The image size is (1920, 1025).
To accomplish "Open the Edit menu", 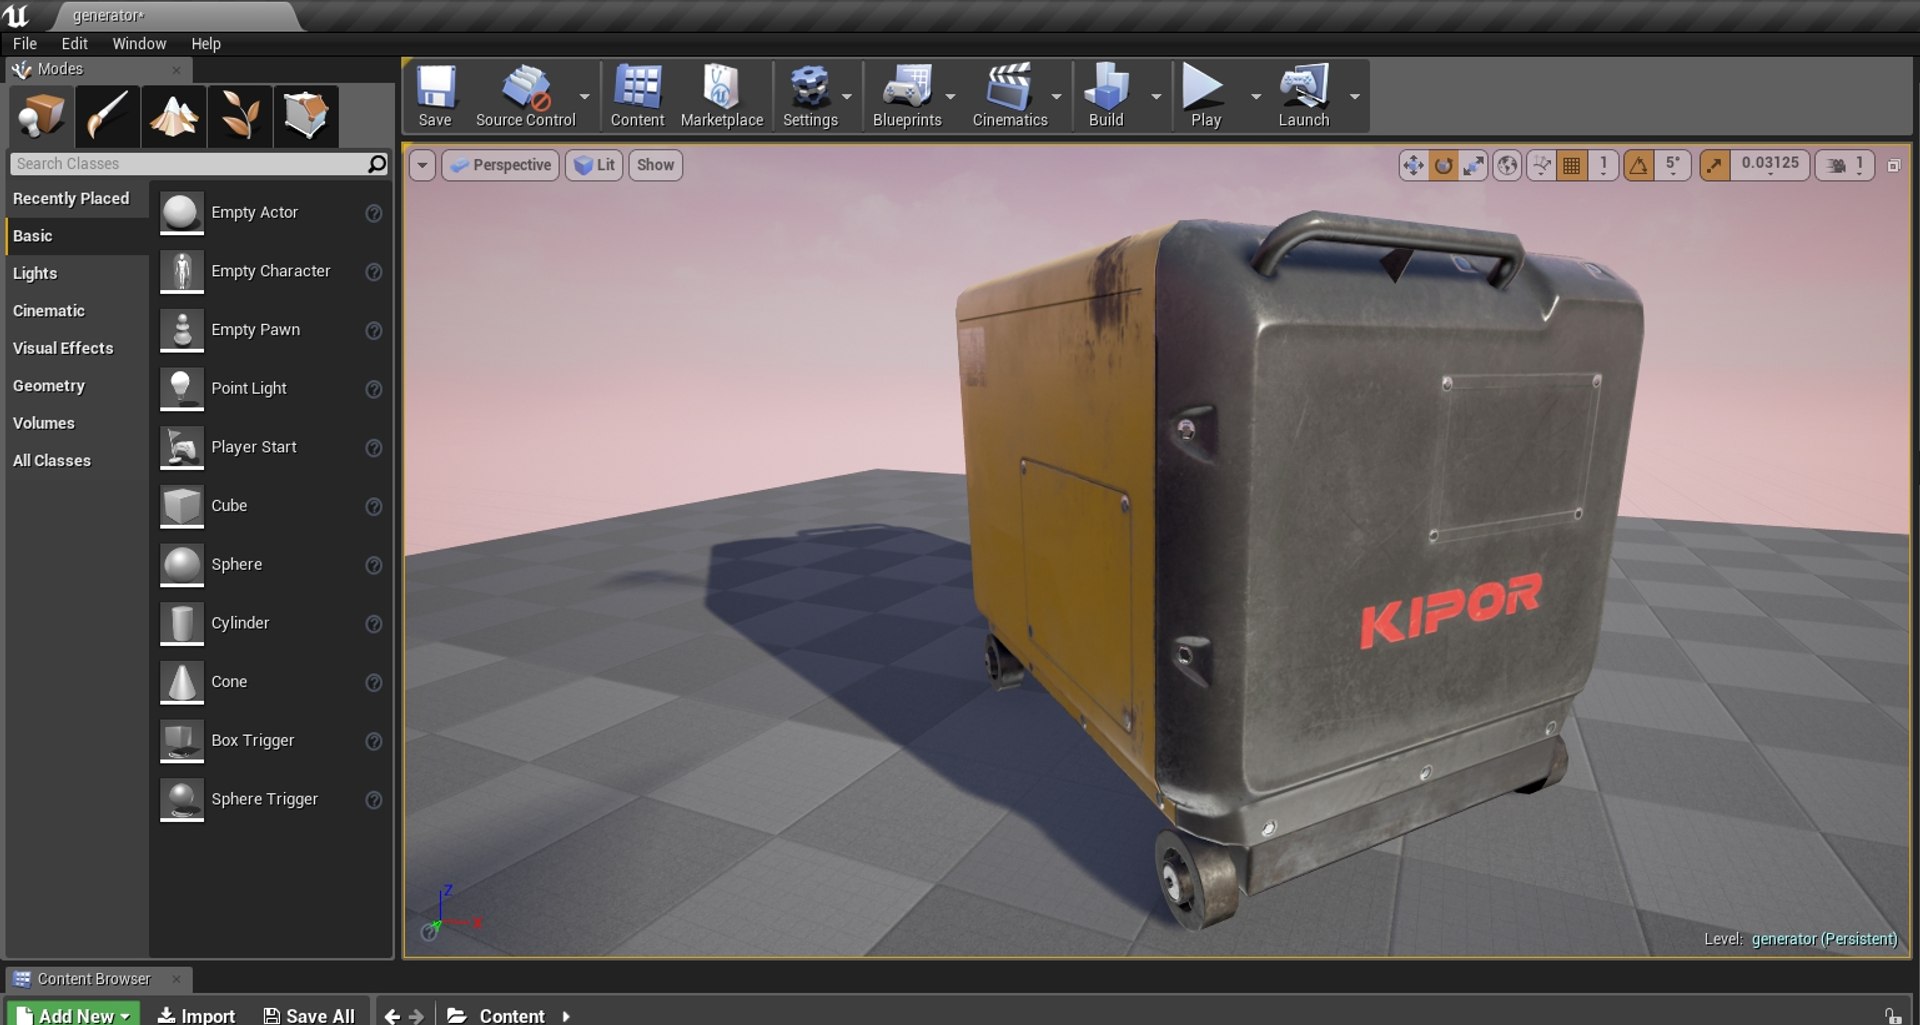I will point(74,44).
